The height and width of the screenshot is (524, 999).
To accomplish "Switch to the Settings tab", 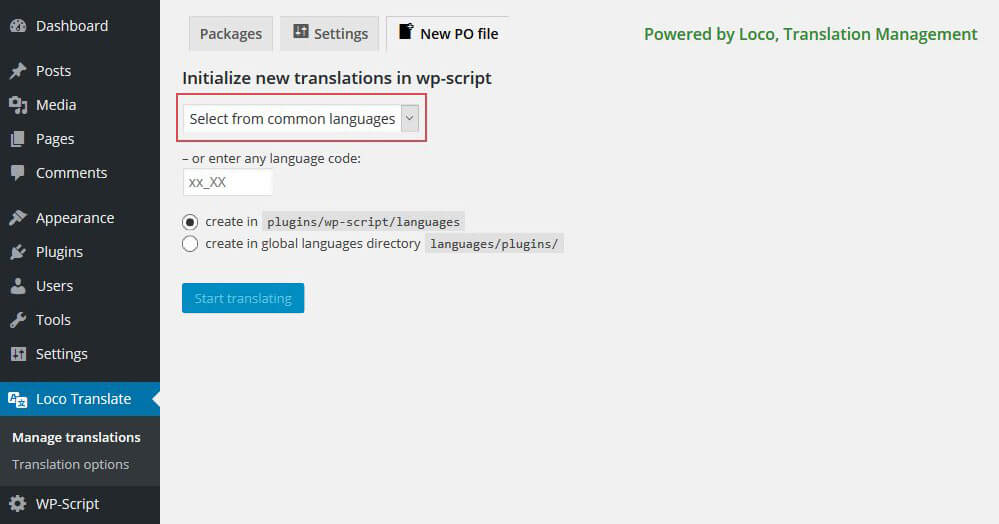I will click(330, 34).
